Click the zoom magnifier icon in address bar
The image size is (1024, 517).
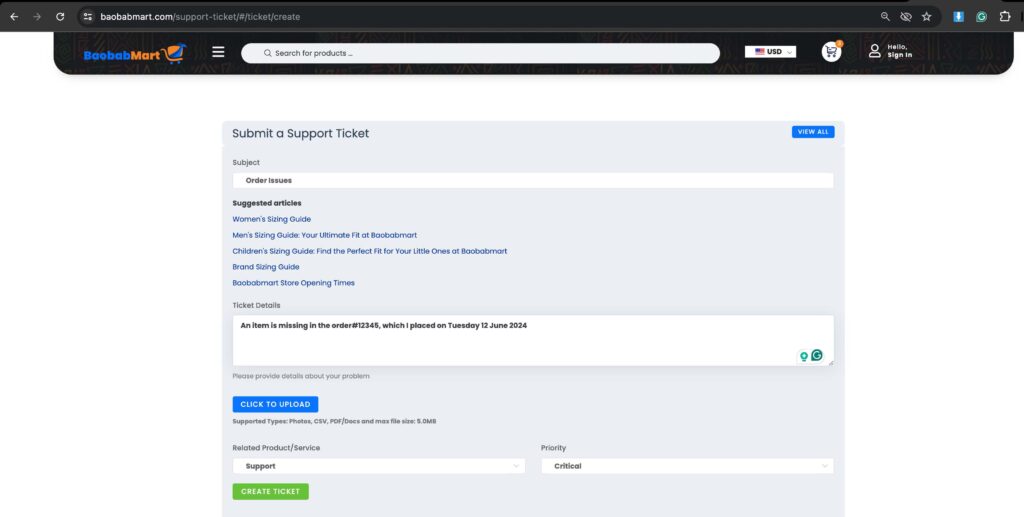885,17
